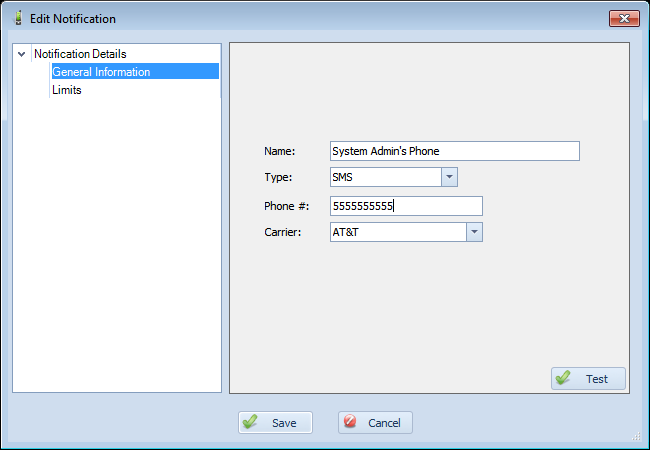Screen dimensions: 650x450
Task: Click the Name: label
Action: (x=279, y=151)
